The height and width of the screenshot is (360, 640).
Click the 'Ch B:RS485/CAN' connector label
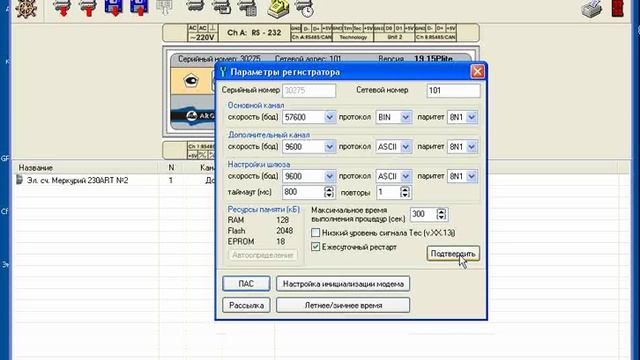tap(436, 37)
